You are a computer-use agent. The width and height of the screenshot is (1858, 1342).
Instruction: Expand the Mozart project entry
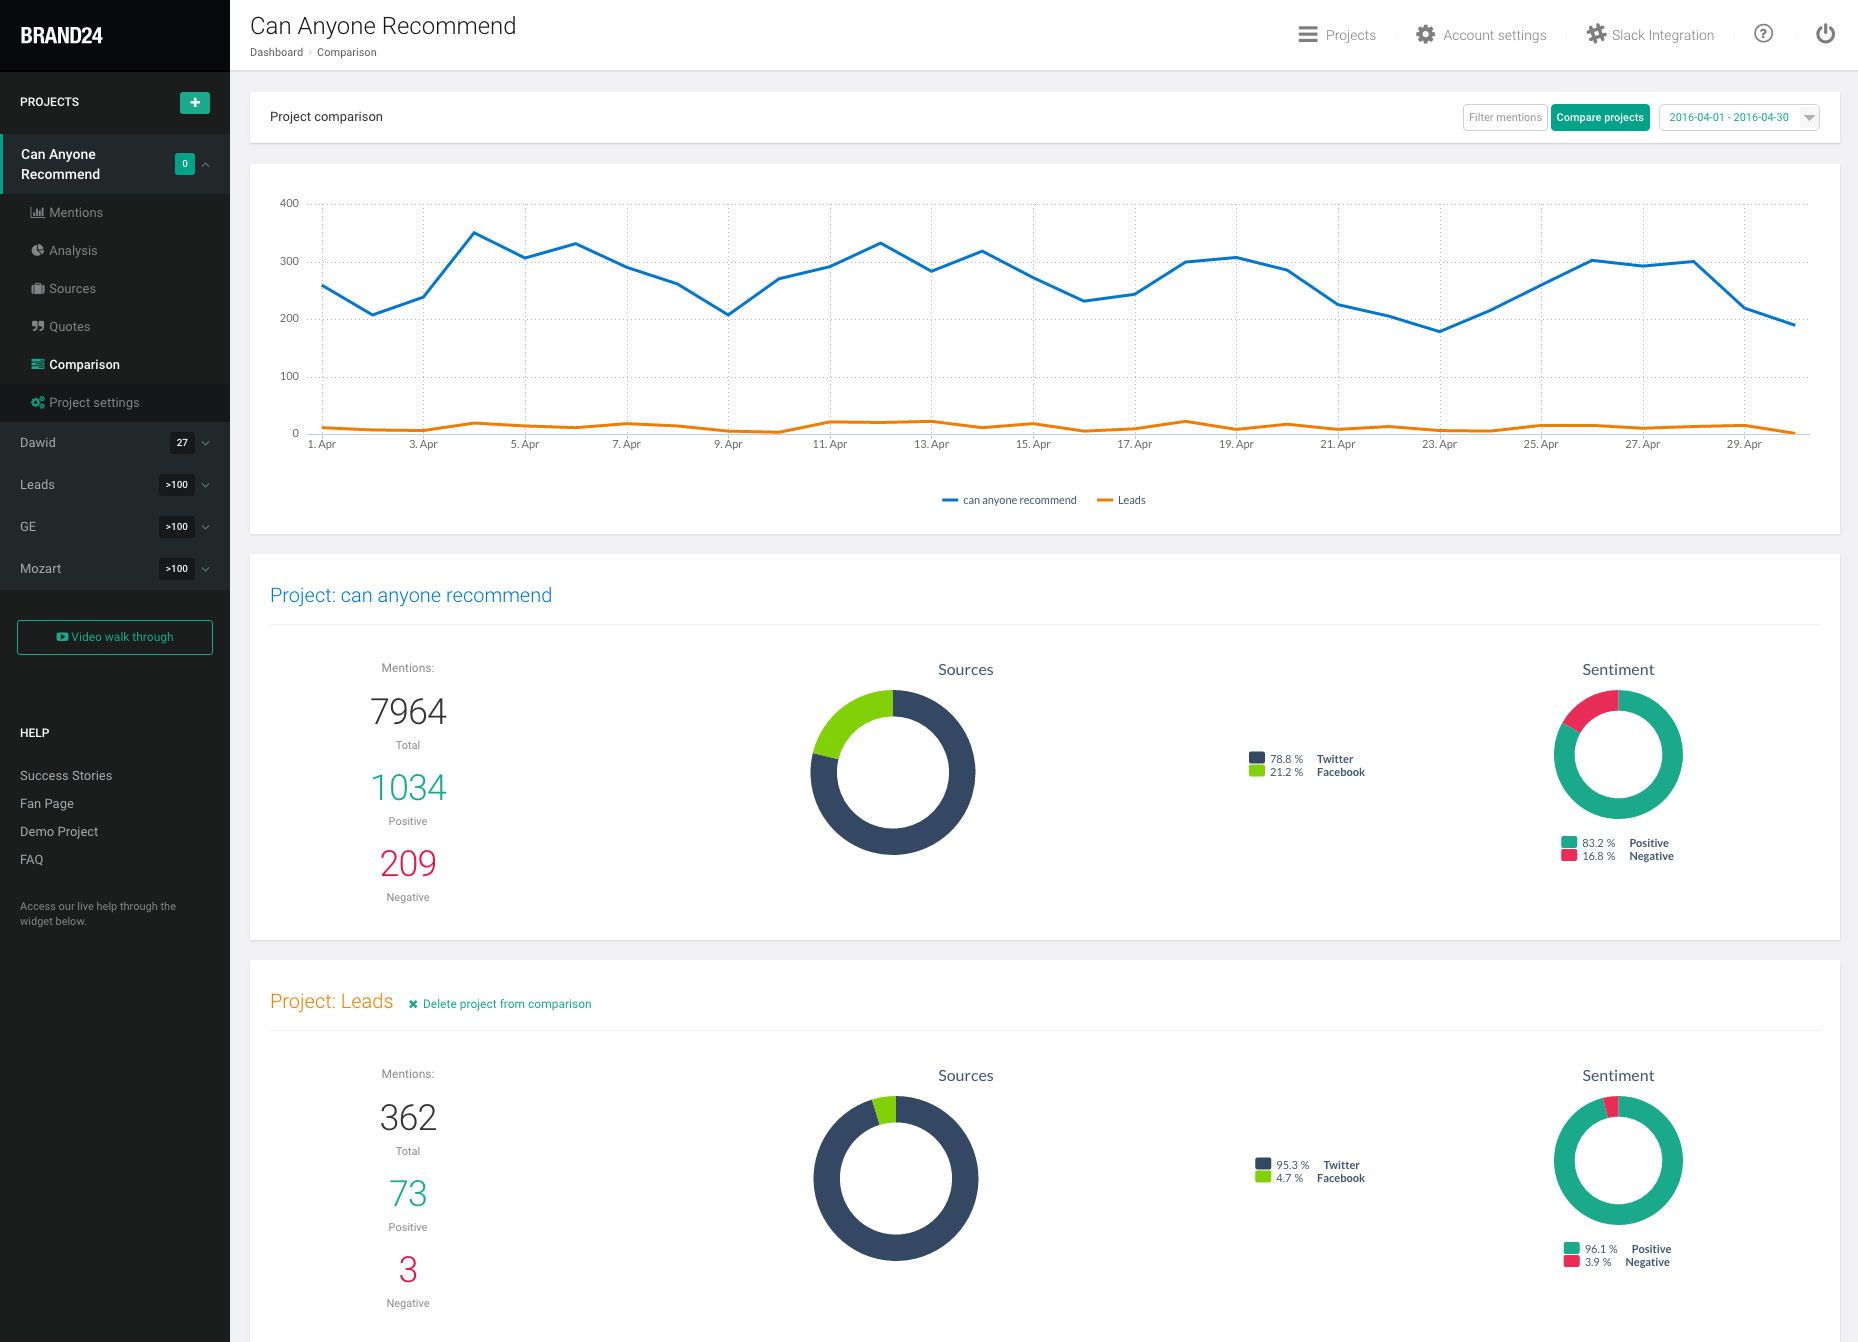(x=206, y=568)
